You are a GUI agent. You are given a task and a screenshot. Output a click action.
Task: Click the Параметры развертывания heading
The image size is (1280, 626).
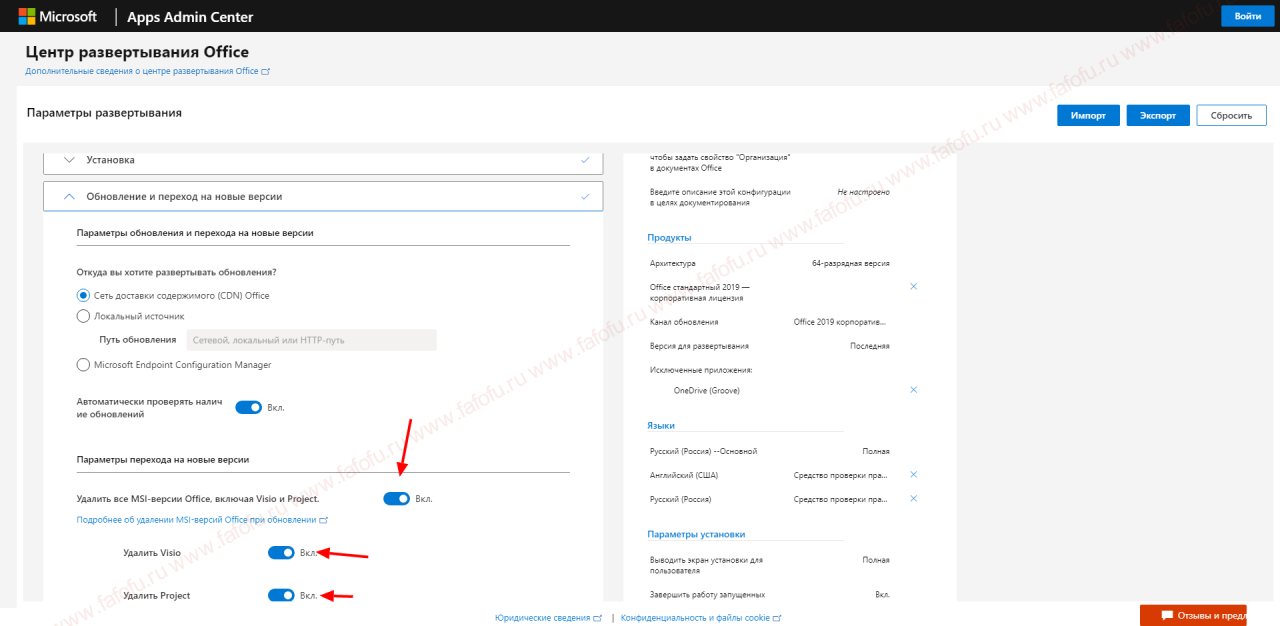coord(104,113)
